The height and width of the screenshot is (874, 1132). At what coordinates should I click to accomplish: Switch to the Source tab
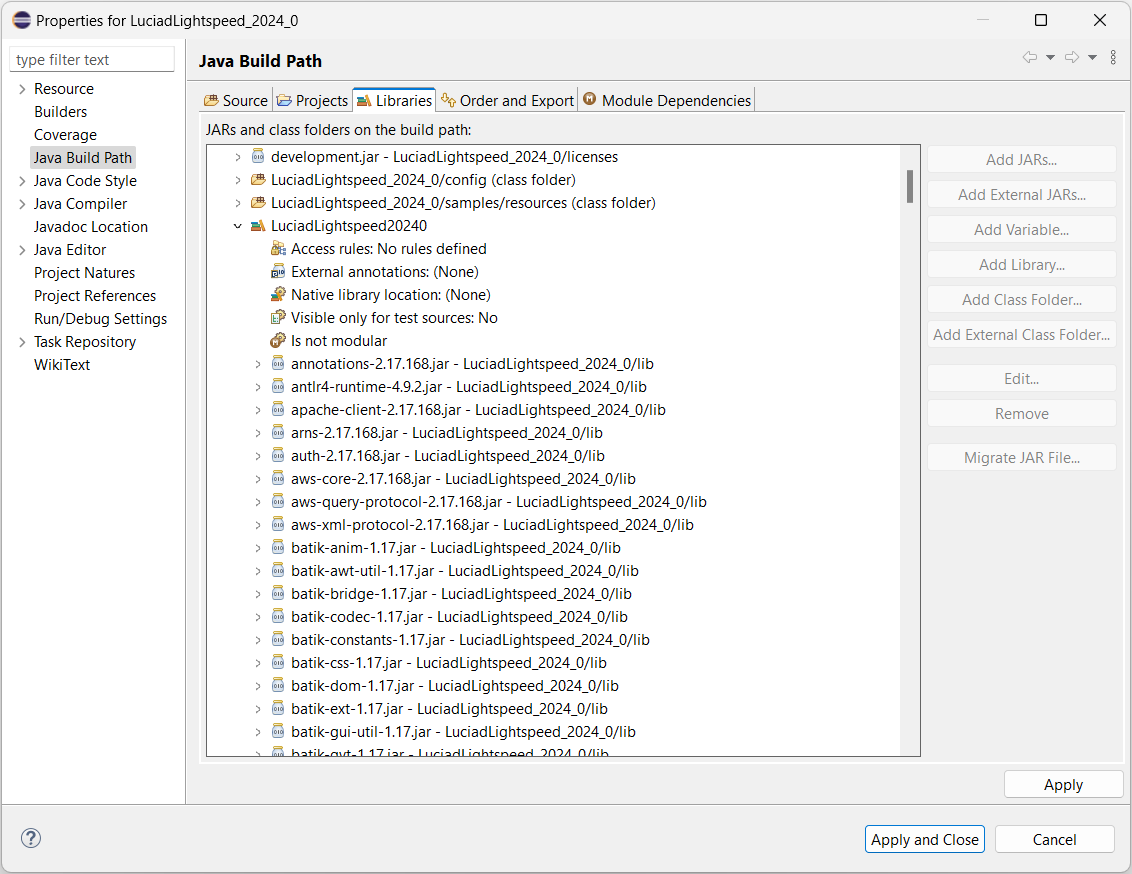[236, 100]
